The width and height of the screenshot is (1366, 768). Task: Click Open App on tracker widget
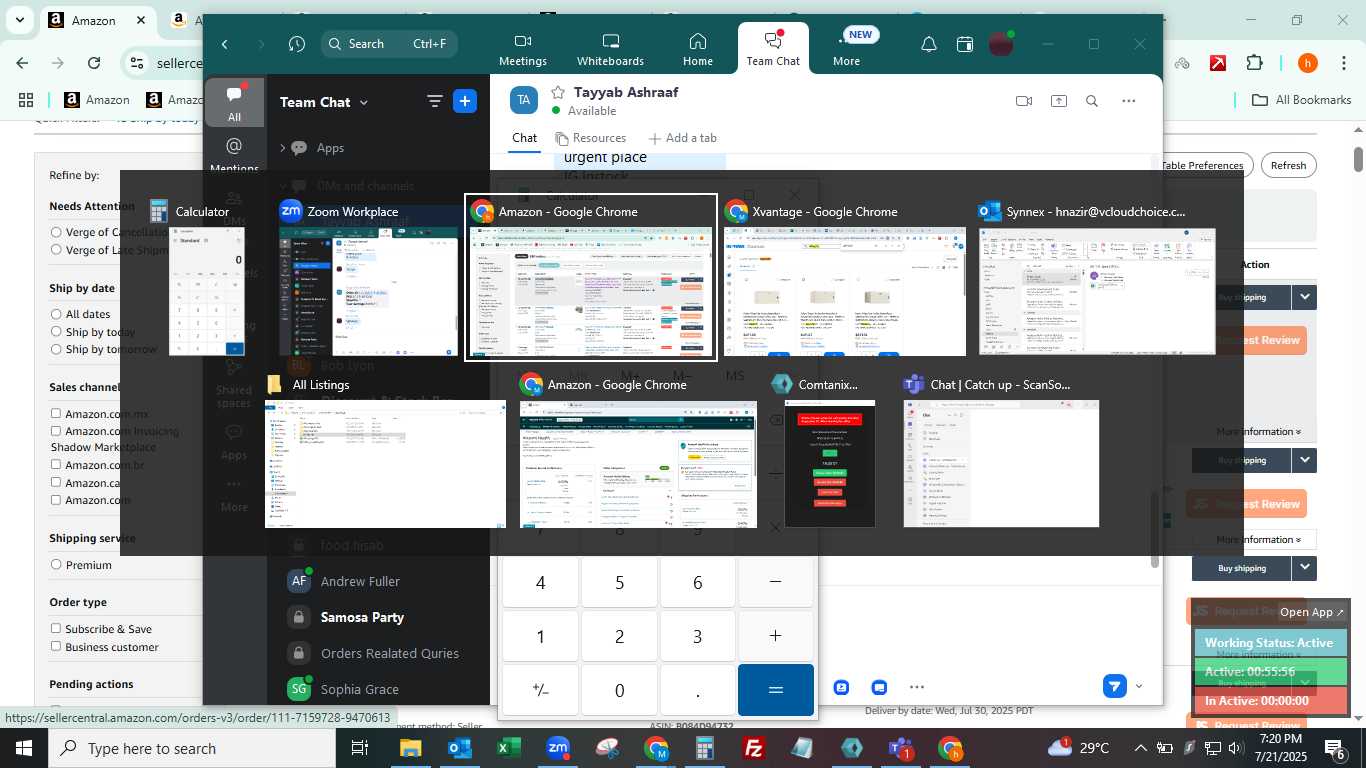point(1313,612)
